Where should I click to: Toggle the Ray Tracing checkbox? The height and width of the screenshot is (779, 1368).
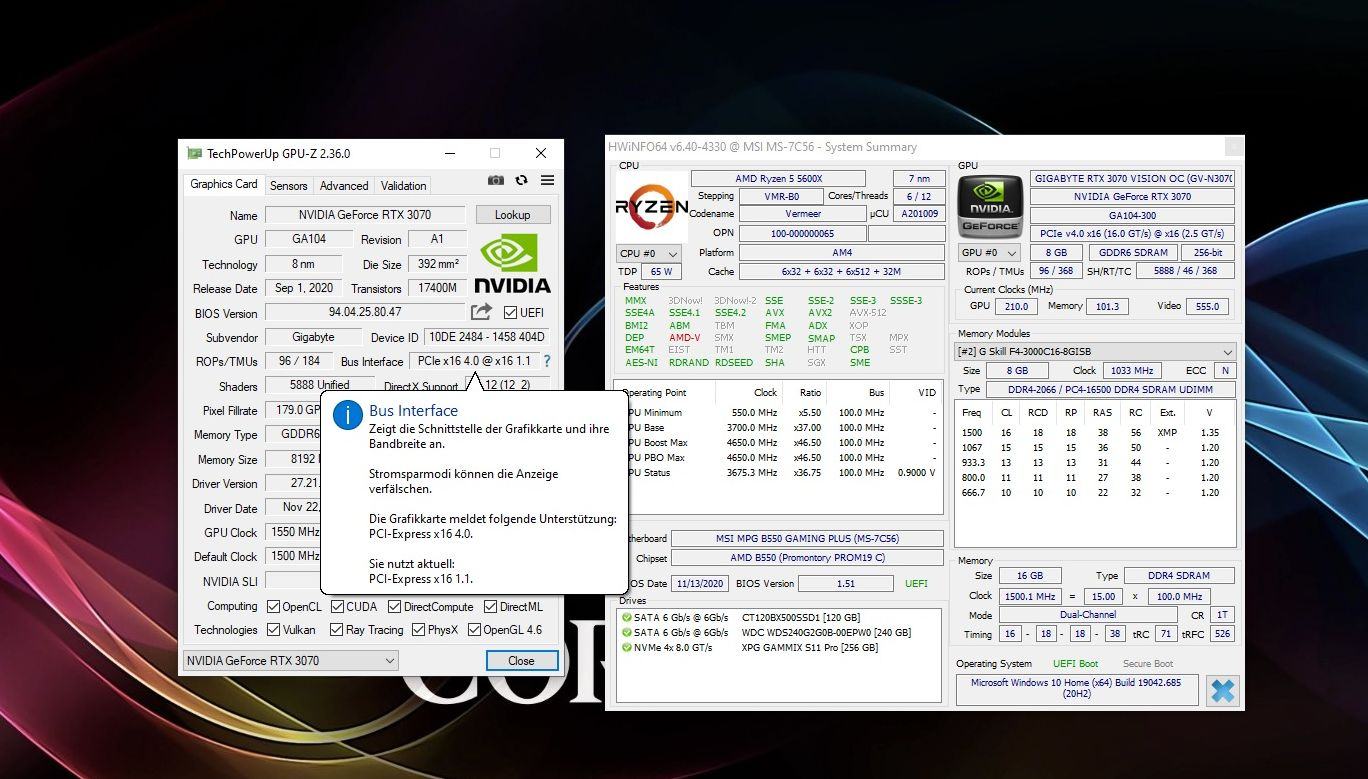[338, 630]
